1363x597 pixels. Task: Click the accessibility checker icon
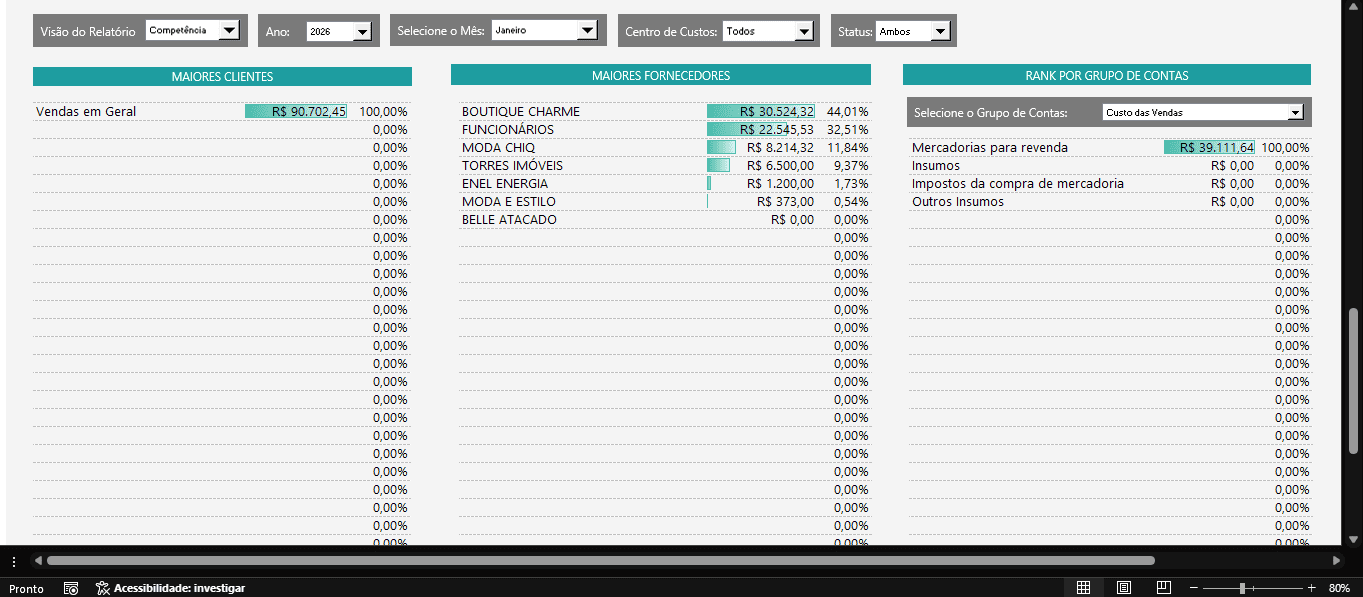[102, 588]
